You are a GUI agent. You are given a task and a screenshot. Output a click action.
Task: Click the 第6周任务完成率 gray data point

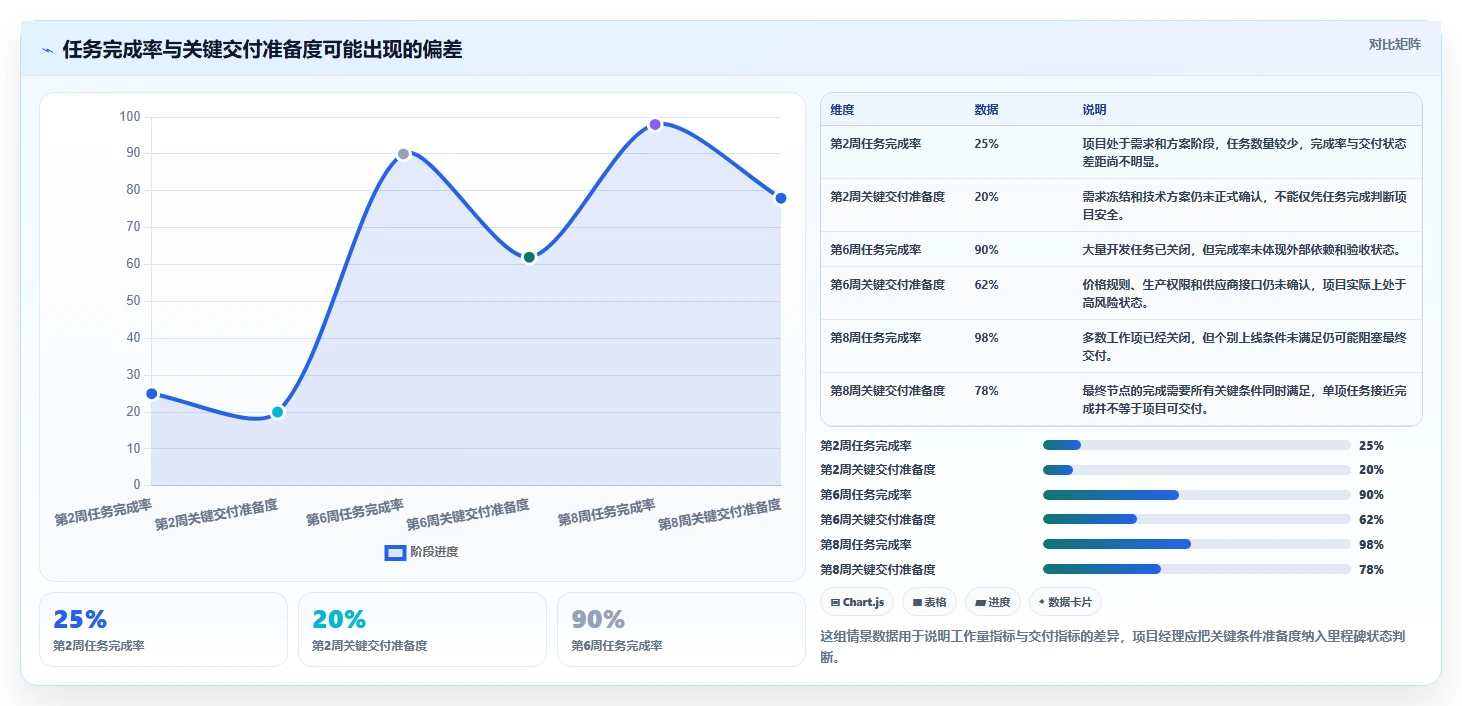[x=403, y=154]
